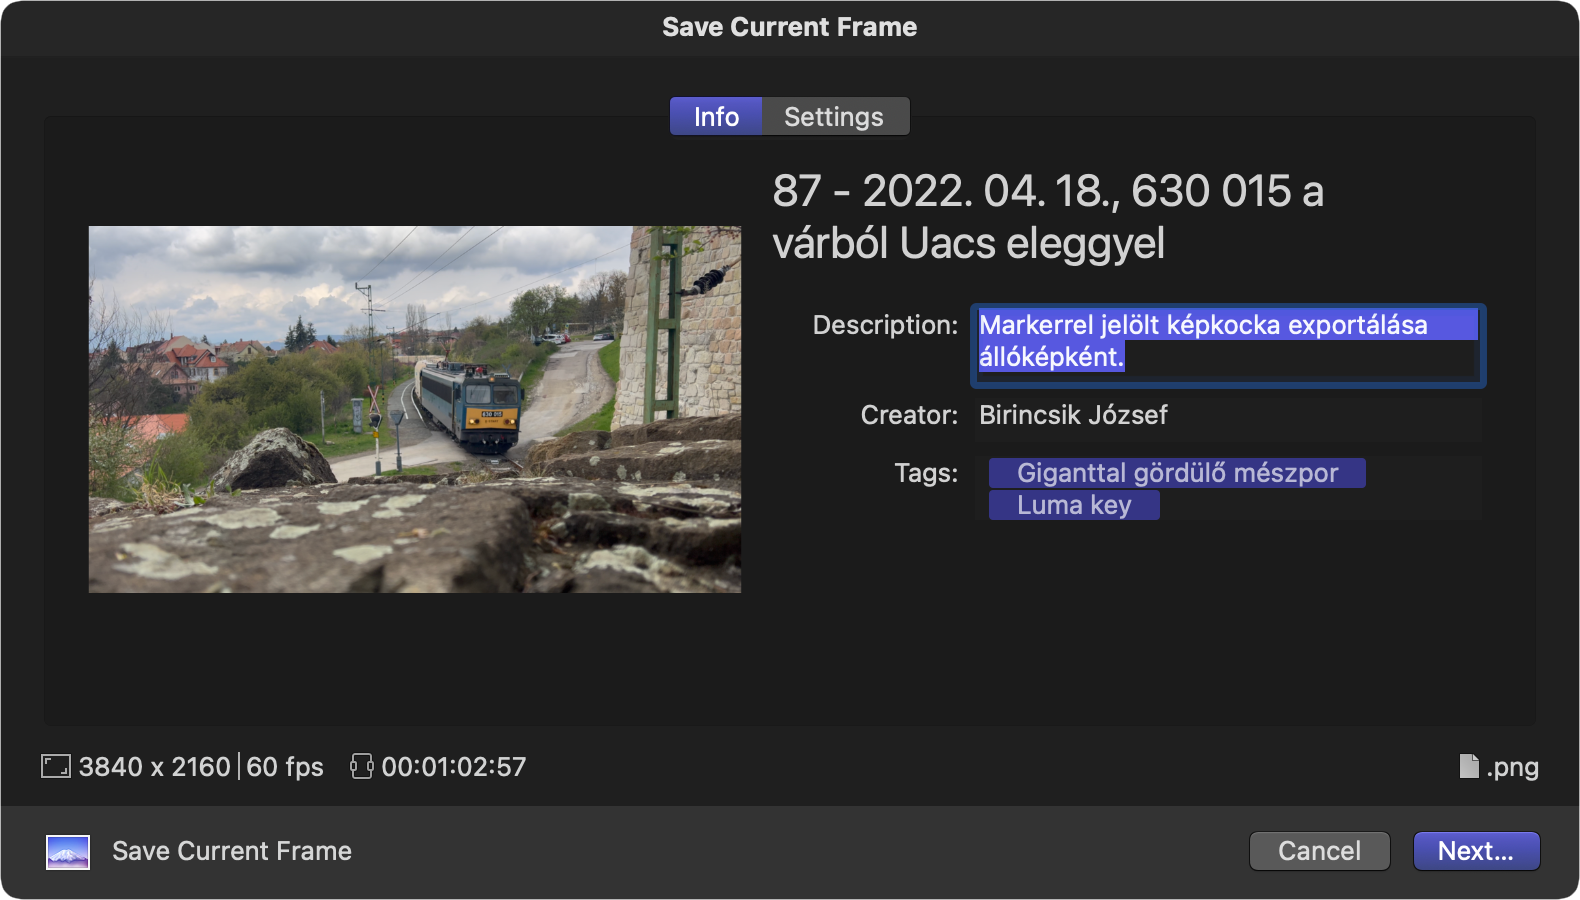Click the 60 fps frame rate text
This screenshot has height=900, width=1580.
tap(285, 767)
